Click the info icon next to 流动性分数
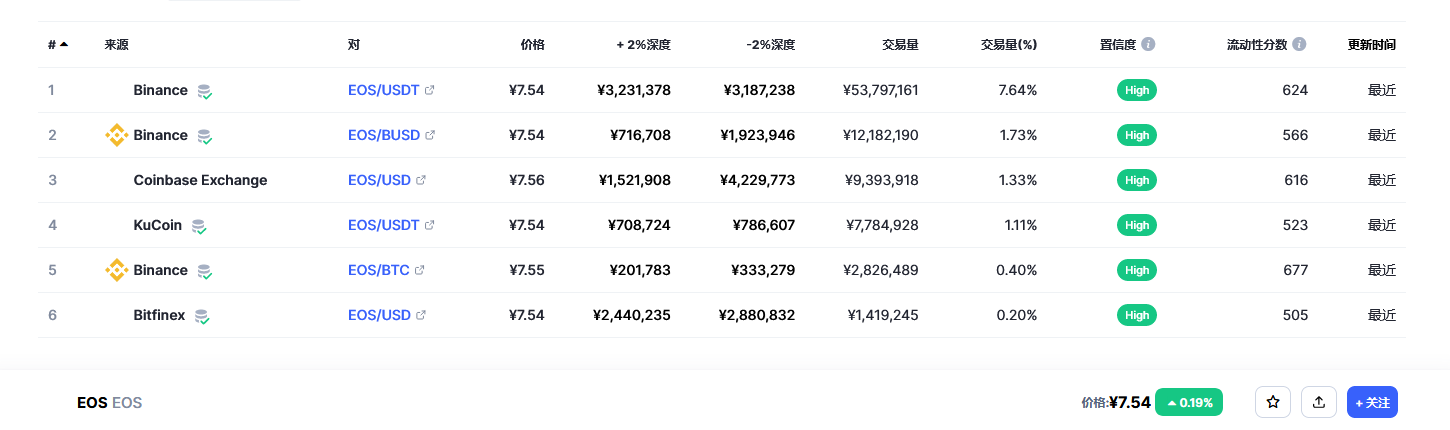 [1299, 45]
